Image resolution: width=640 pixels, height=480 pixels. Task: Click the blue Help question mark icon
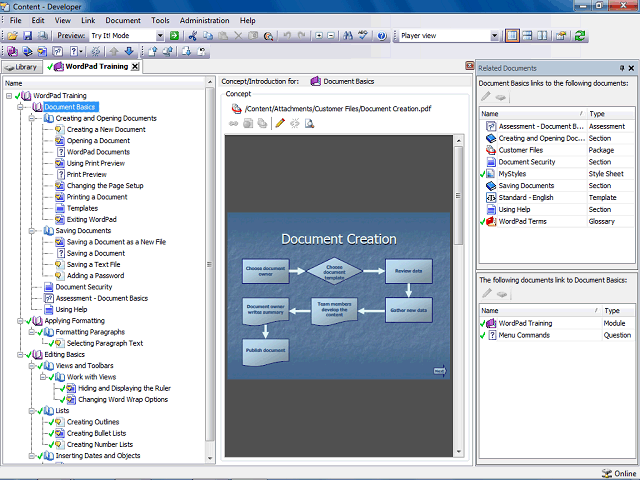click(x=382, y=36)
